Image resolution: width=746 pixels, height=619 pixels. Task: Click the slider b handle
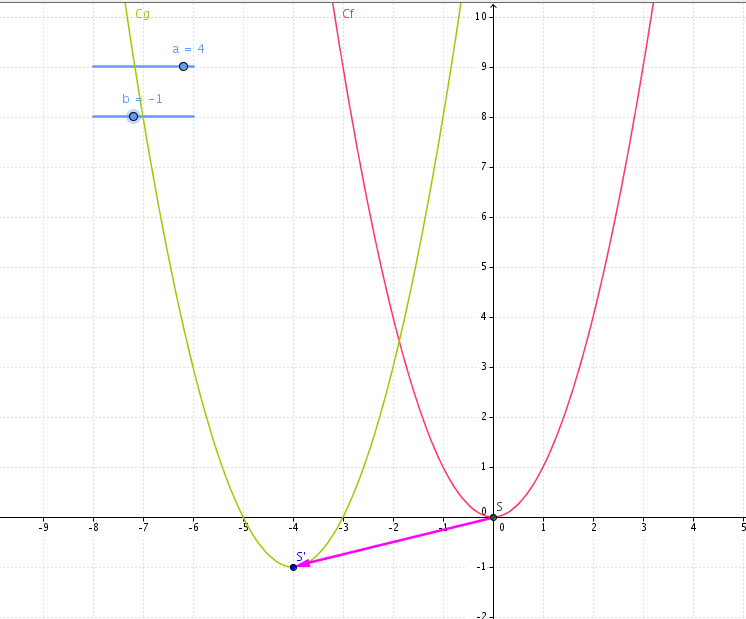[x=133, y=116]
